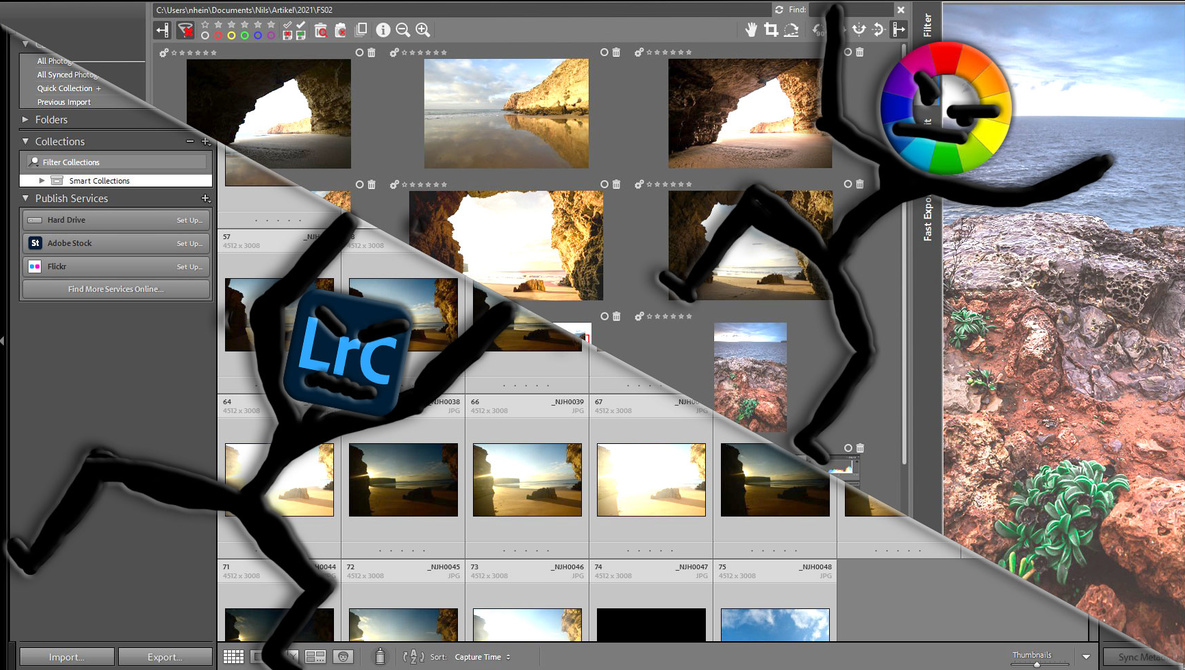Adjust the Thumbnails size slider
This screenshot has width=1185, height=670.
[1036, 664]
